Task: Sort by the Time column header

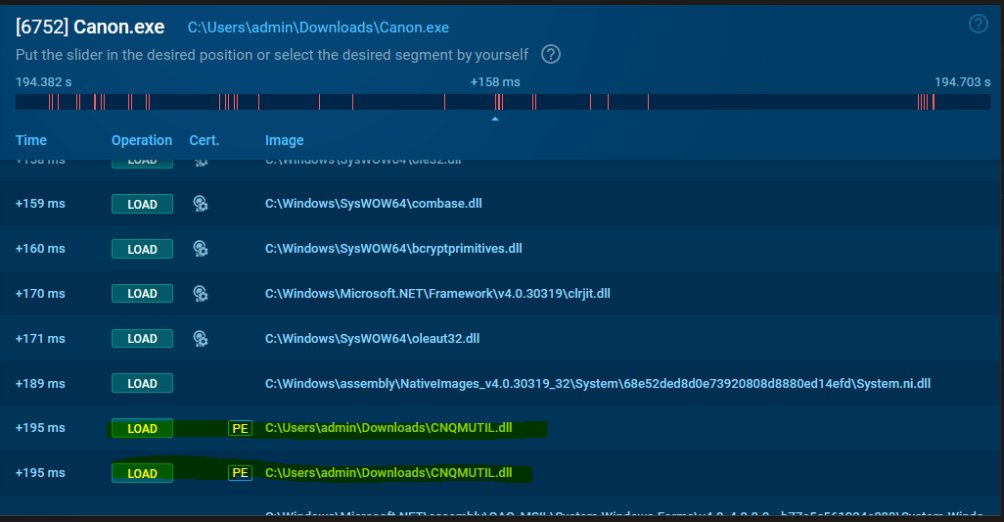Action: (31, 140)
